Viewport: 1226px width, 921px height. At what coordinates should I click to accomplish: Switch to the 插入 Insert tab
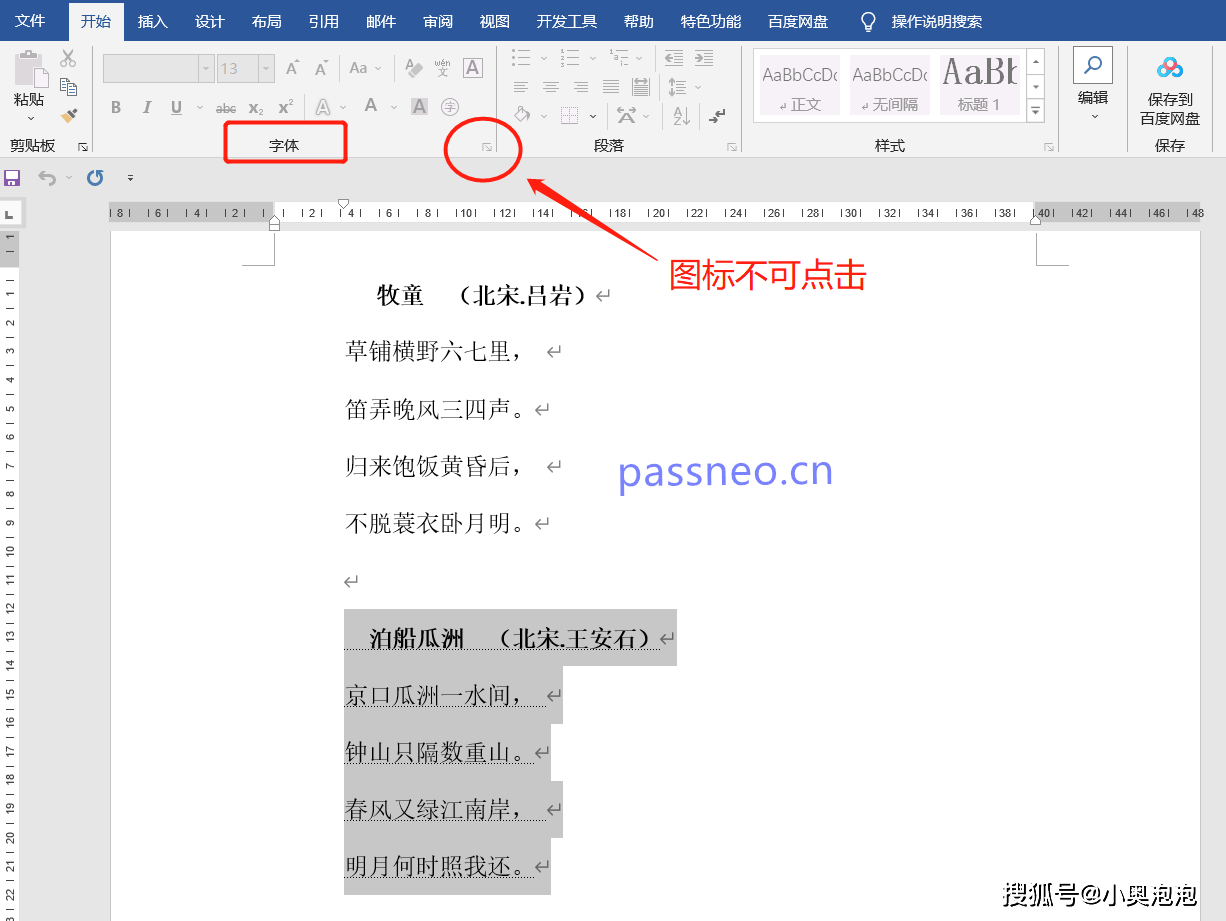153,22
